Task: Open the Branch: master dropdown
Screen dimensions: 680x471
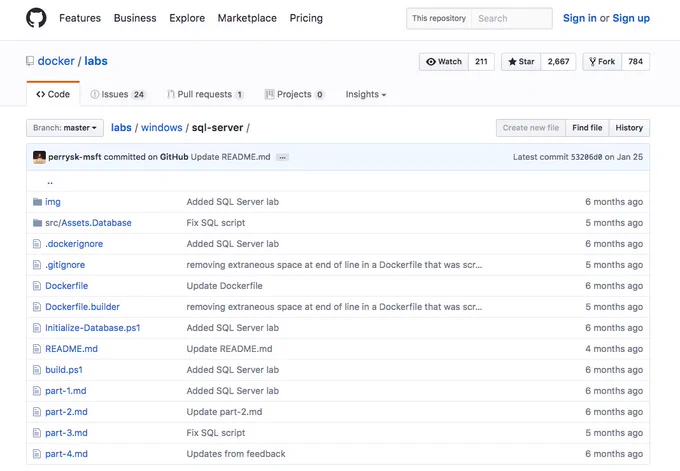Action: coord(65,128)
